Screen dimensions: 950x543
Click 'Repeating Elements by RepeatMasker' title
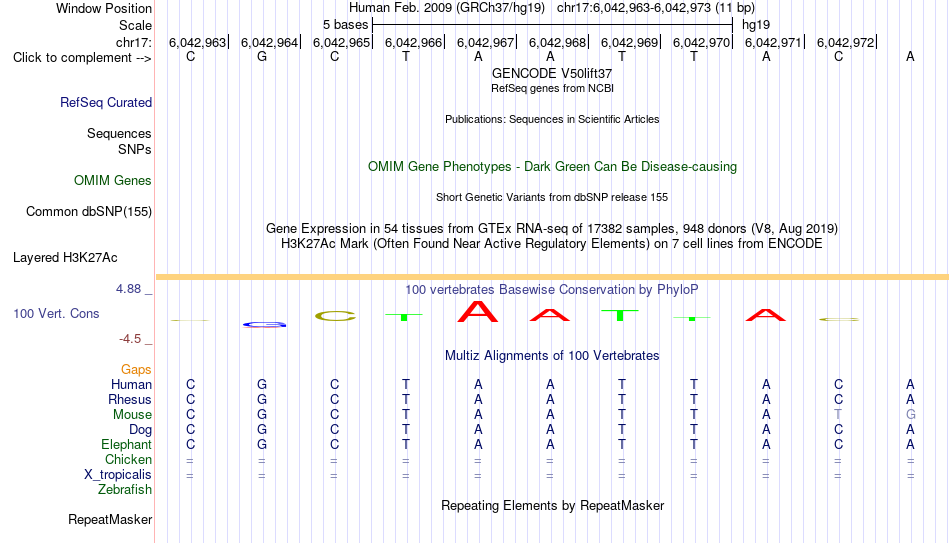[x=552, y=505]
